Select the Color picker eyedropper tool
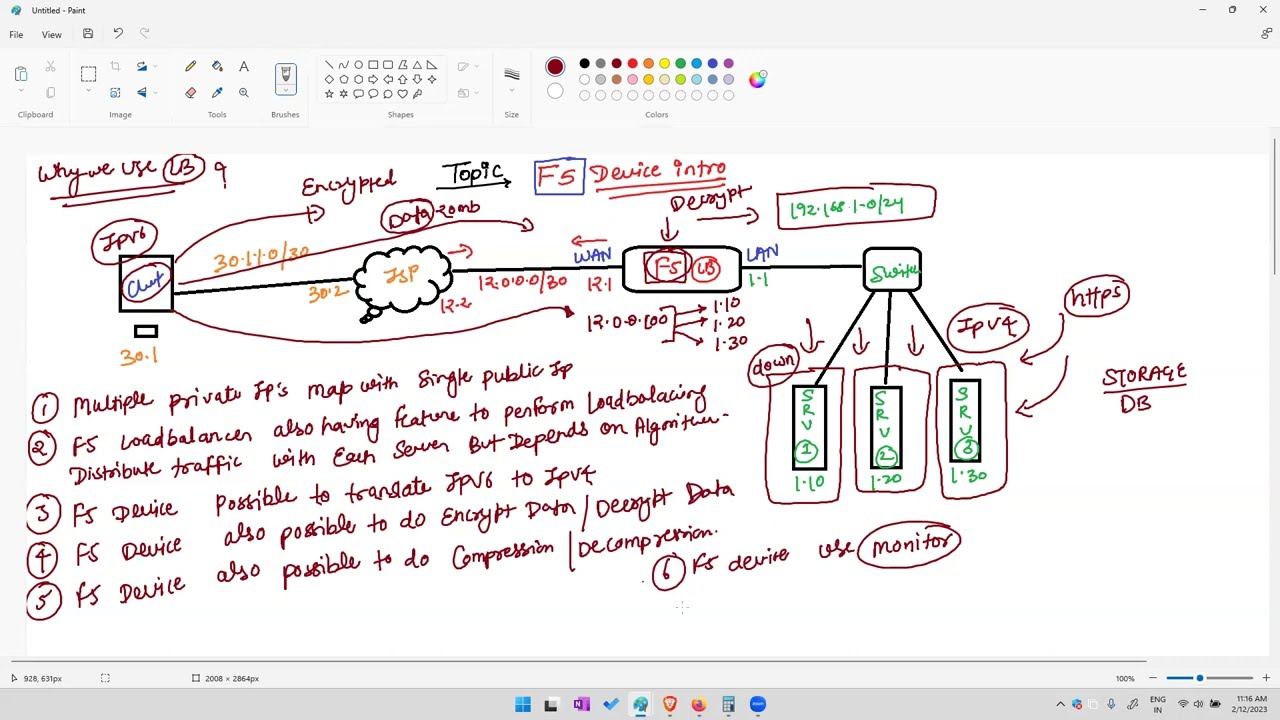This screenshot has height=720, width=1280. [217, 93]
